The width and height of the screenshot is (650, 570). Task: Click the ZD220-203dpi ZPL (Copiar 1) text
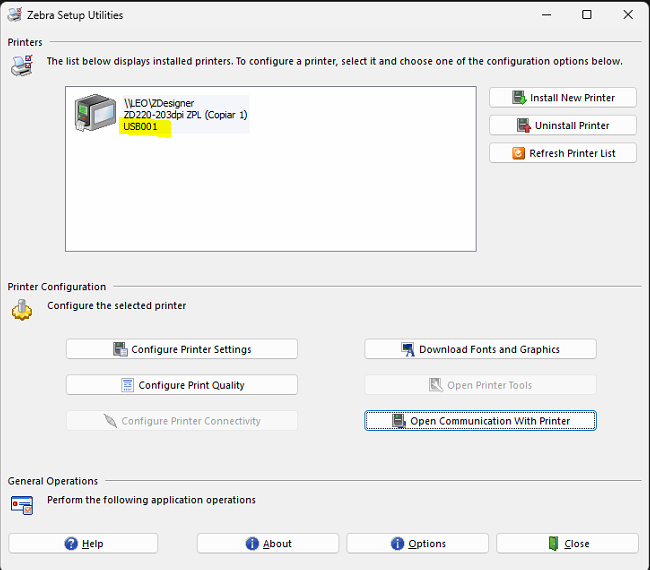pos(185,115)
